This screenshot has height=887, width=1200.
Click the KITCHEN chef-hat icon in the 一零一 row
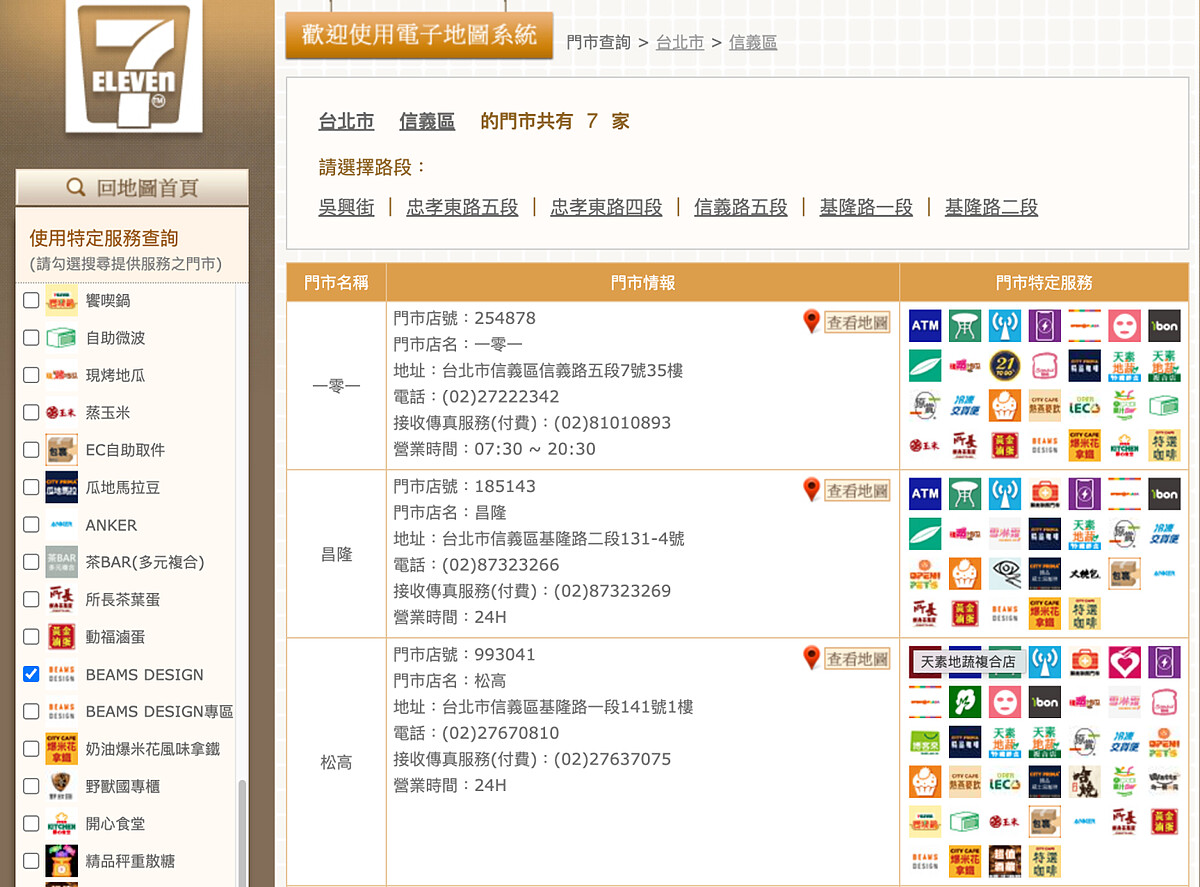tap(1124, 446)
